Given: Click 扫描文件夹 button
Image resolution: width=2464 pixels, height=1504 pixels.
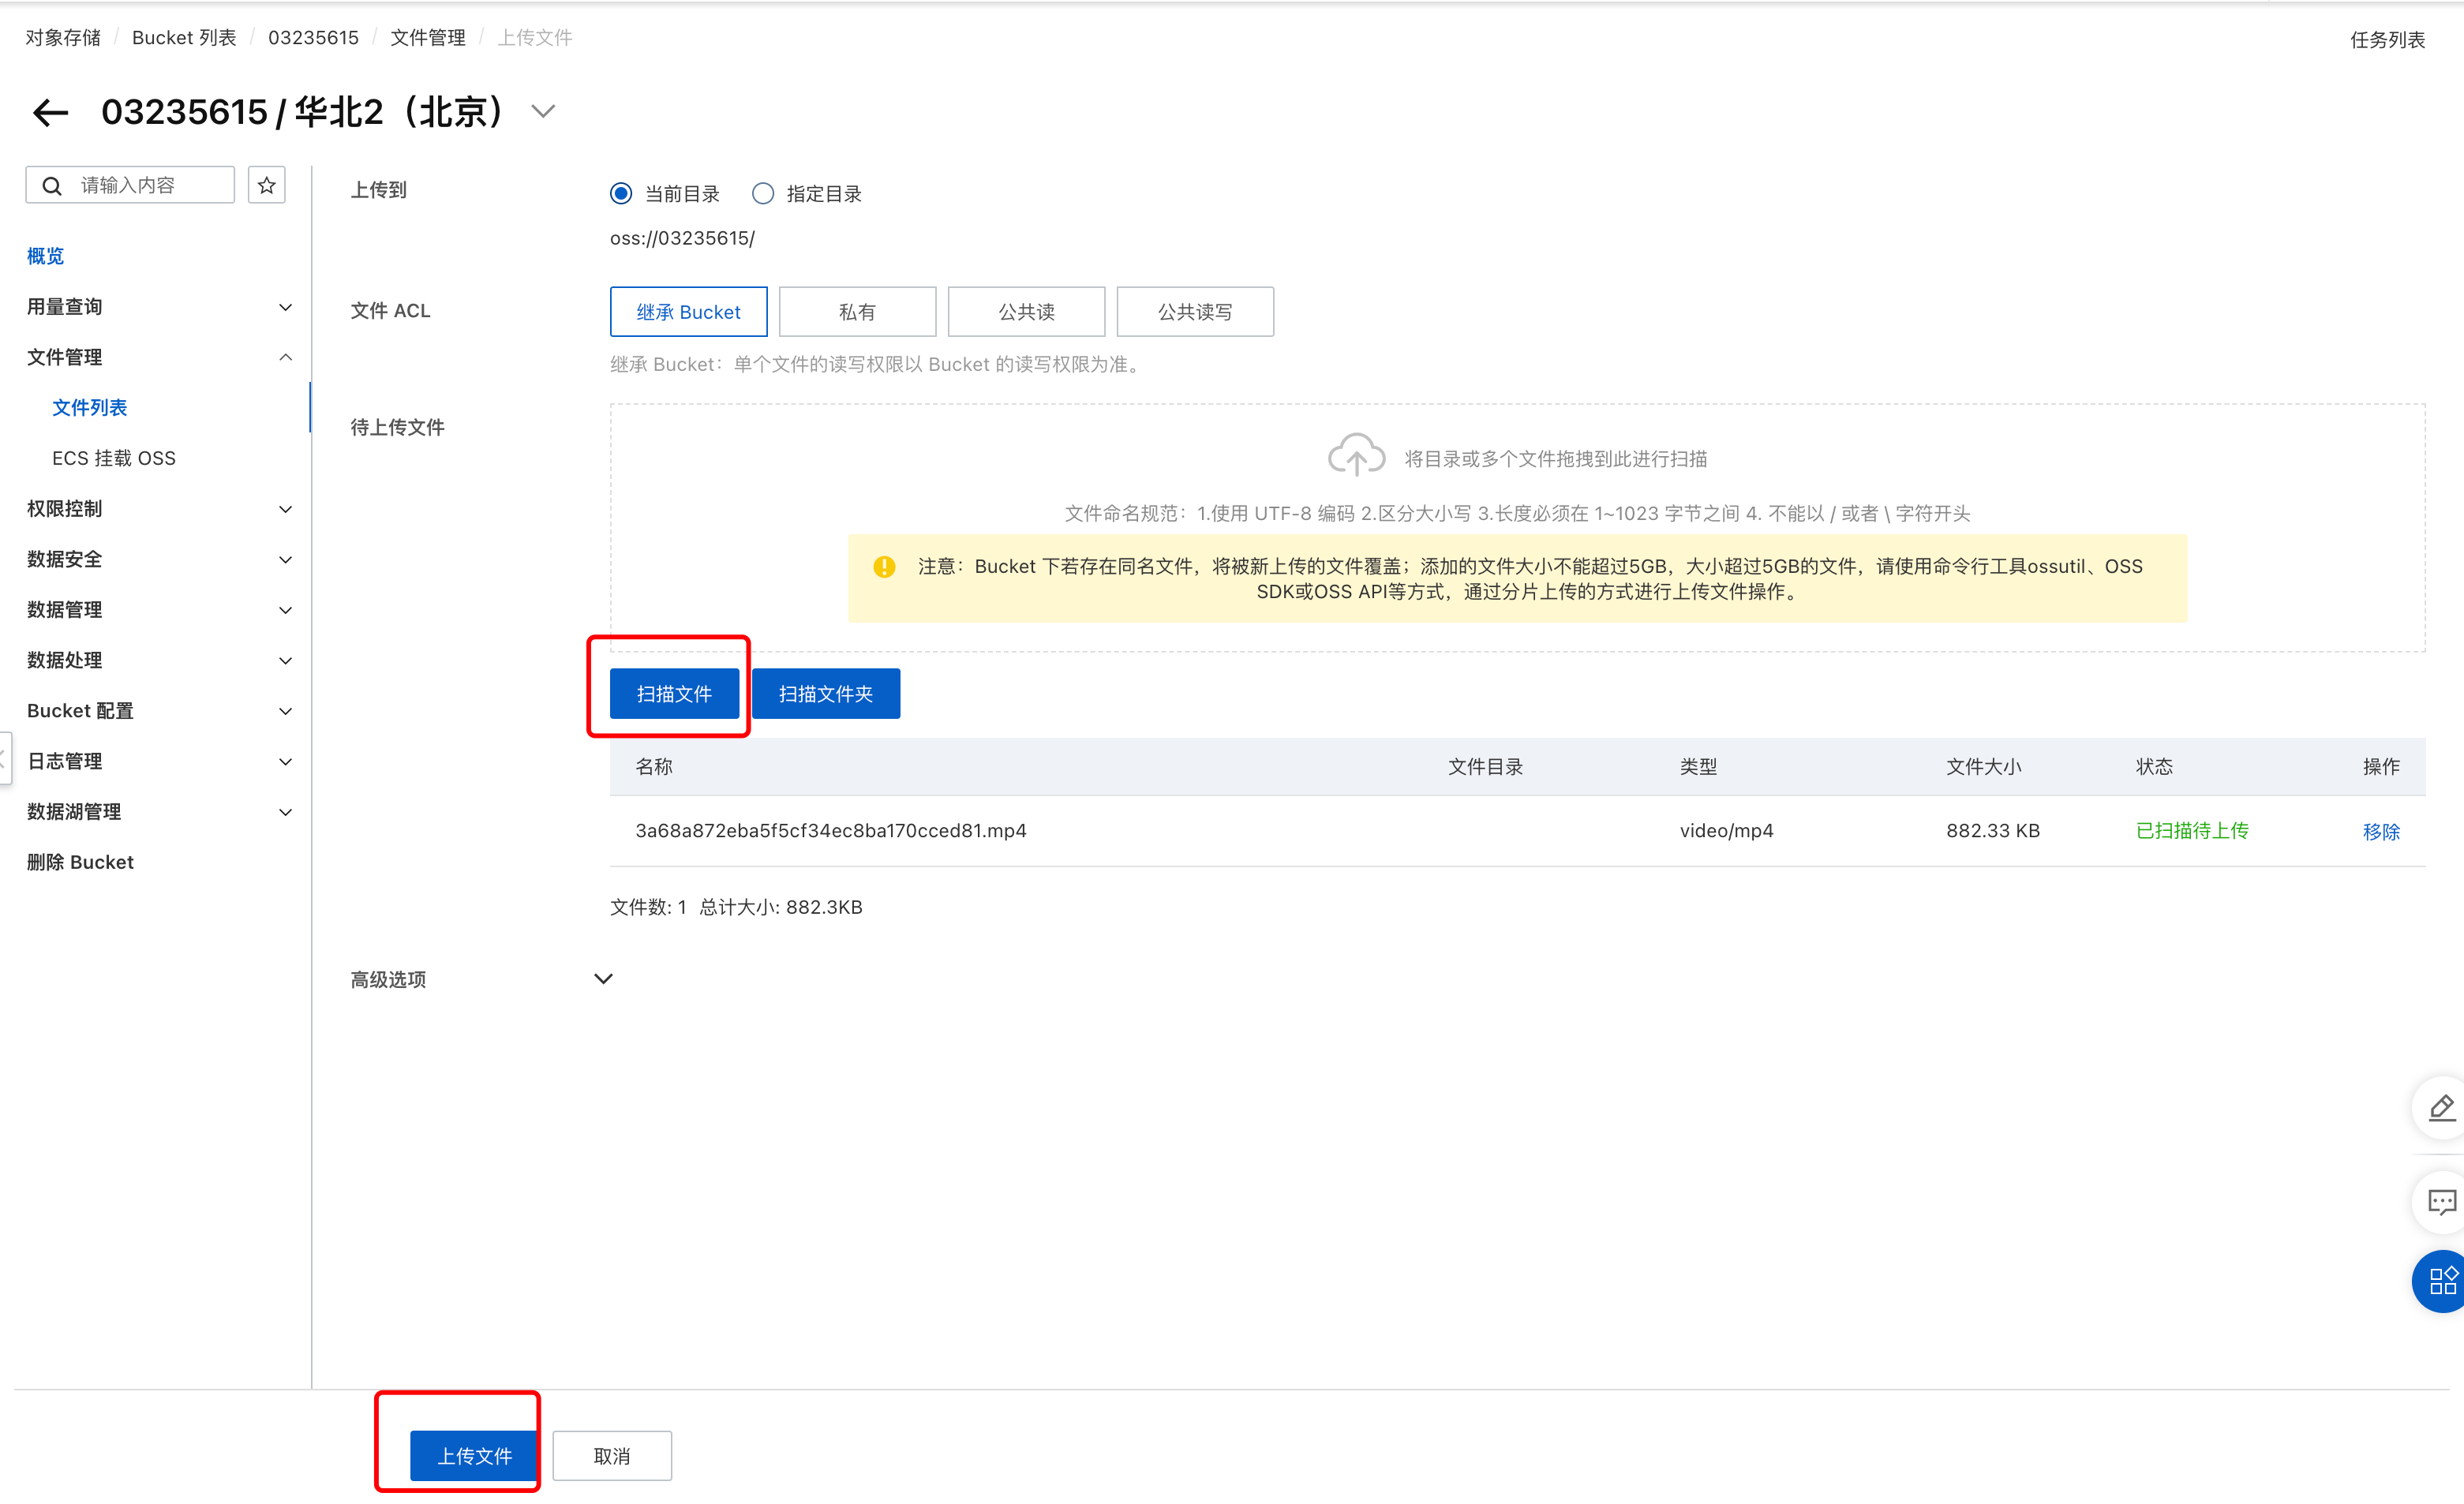Looking at the screenshot, I should tap(826, 694).
